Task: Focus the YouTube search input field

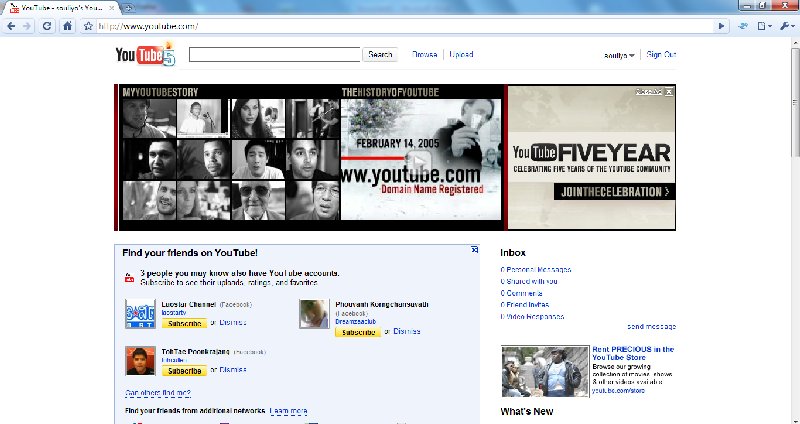Action: tap(274, 55)
